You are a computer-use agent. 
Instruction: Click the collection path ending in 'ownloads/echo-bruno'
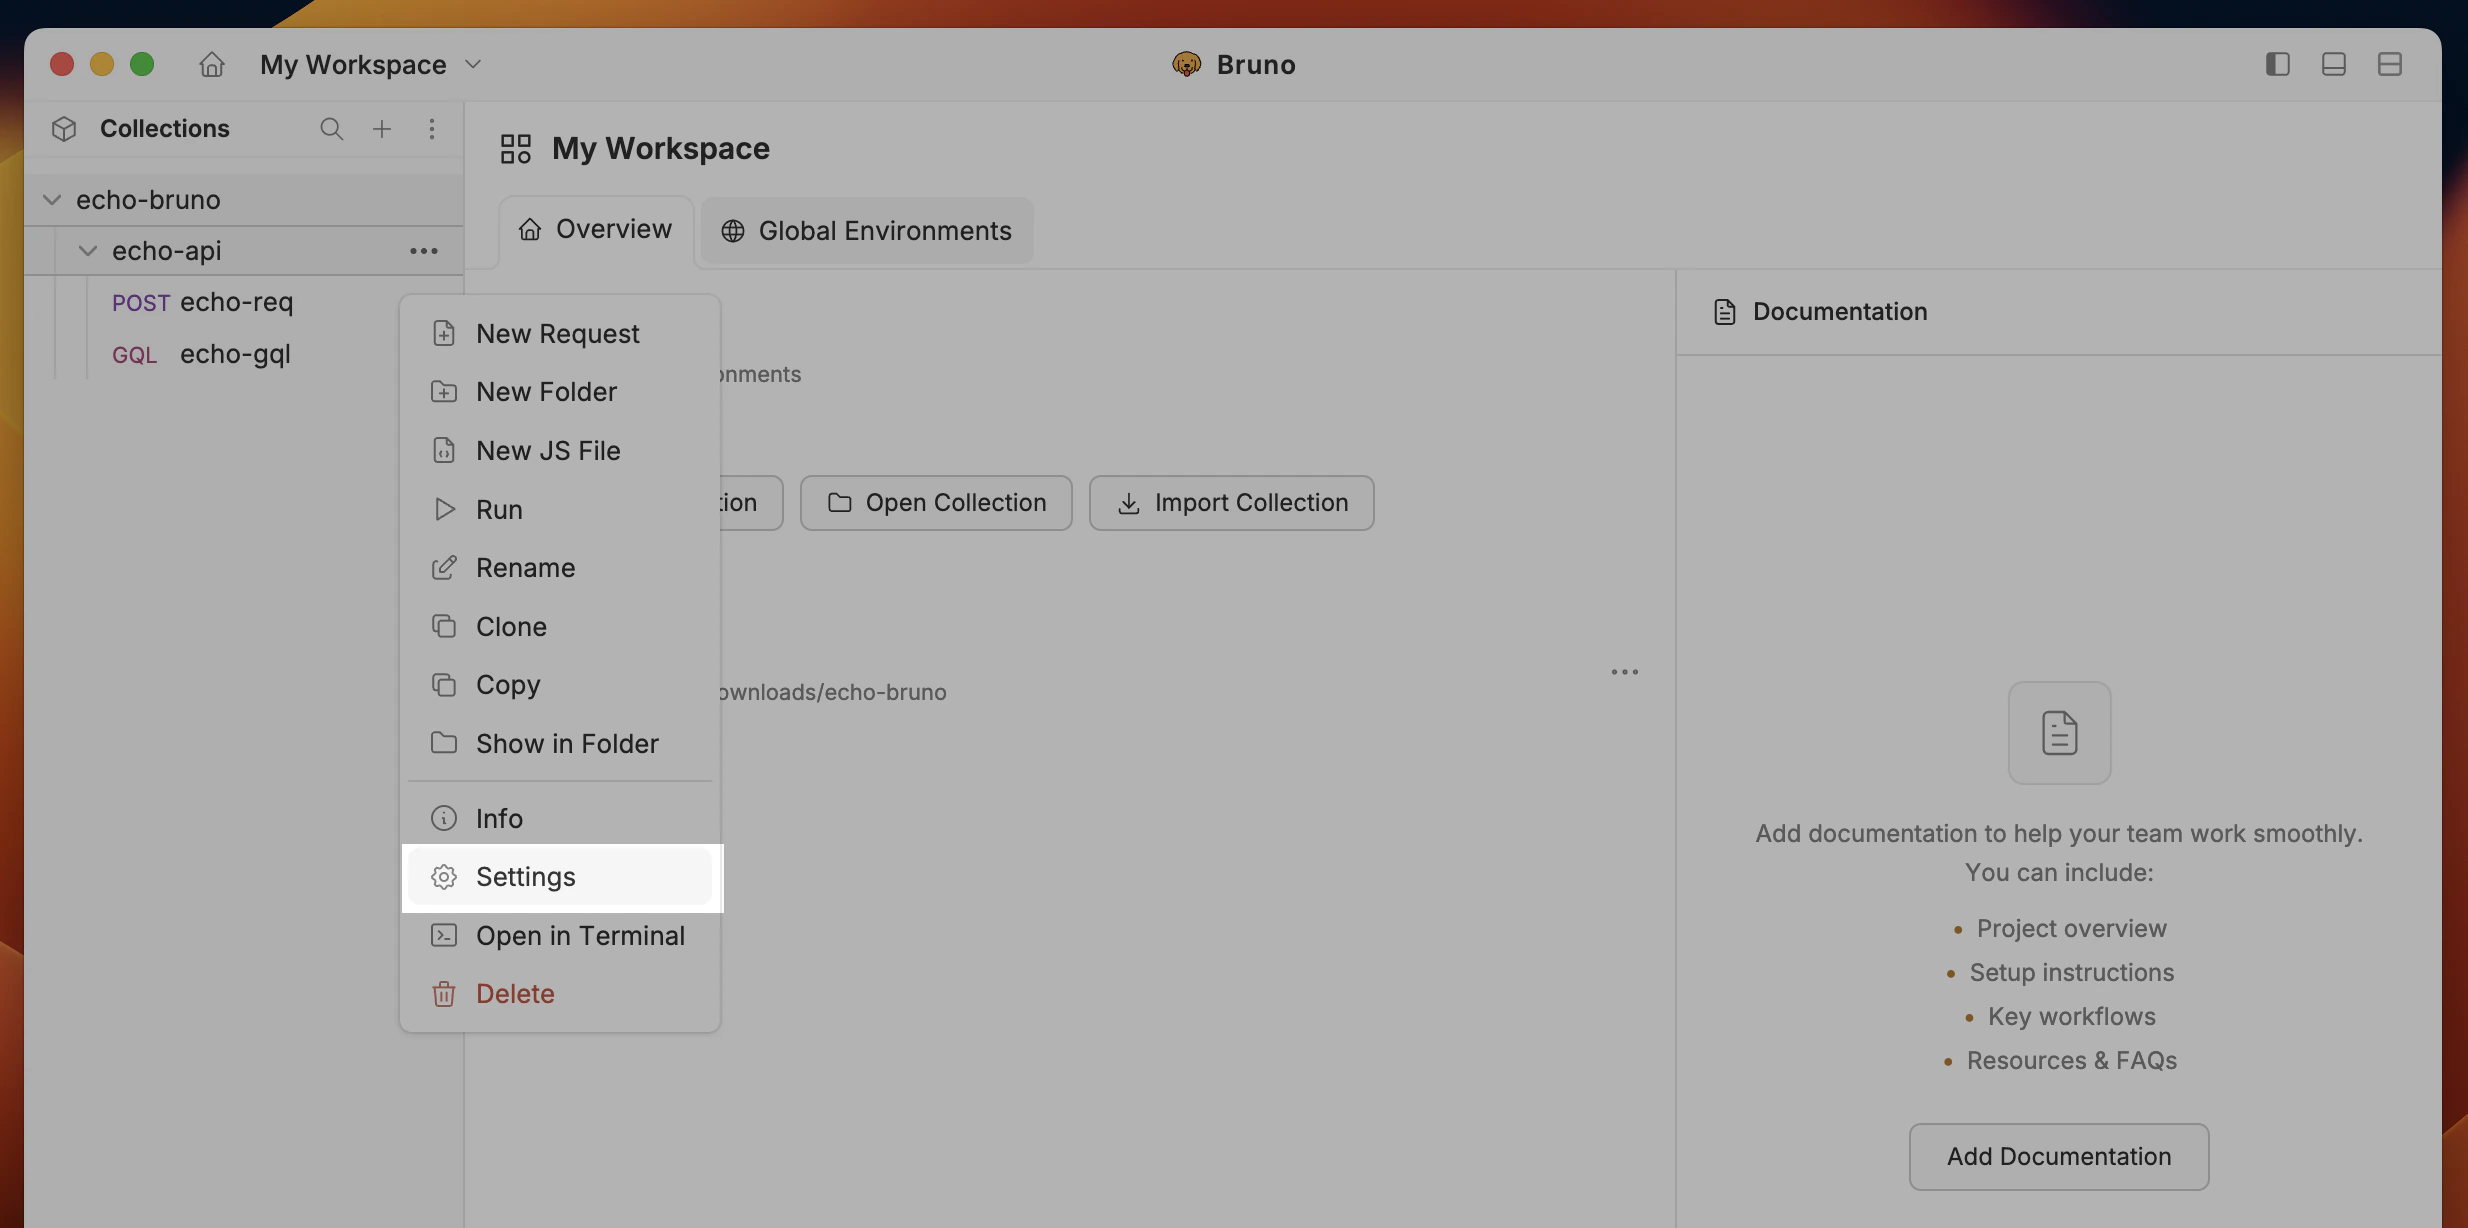pos(832,692)
